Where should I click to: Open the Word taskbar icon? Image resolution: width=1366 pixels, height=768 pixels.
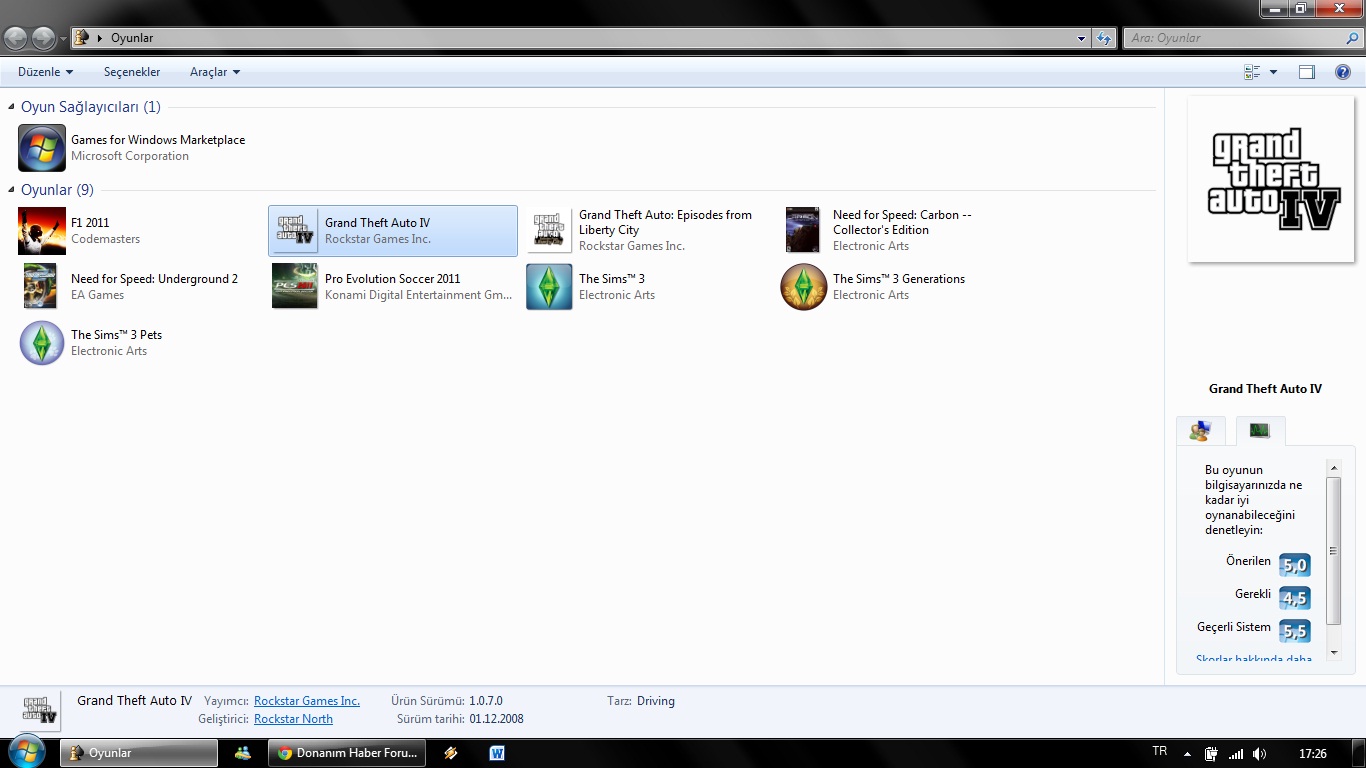point(497,753)
